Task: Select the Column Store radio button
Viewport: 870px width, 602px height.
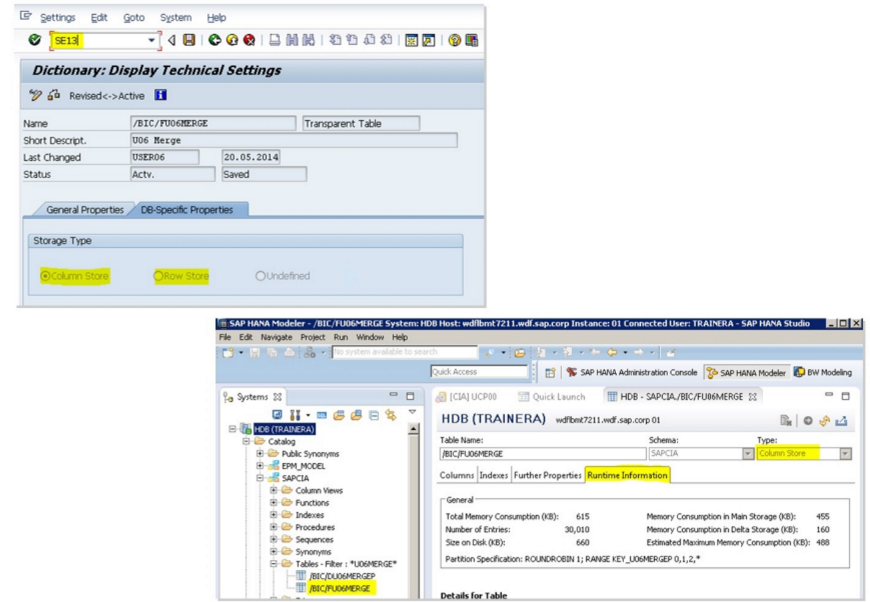Action: pyautogui.click(x=45, y=276)
